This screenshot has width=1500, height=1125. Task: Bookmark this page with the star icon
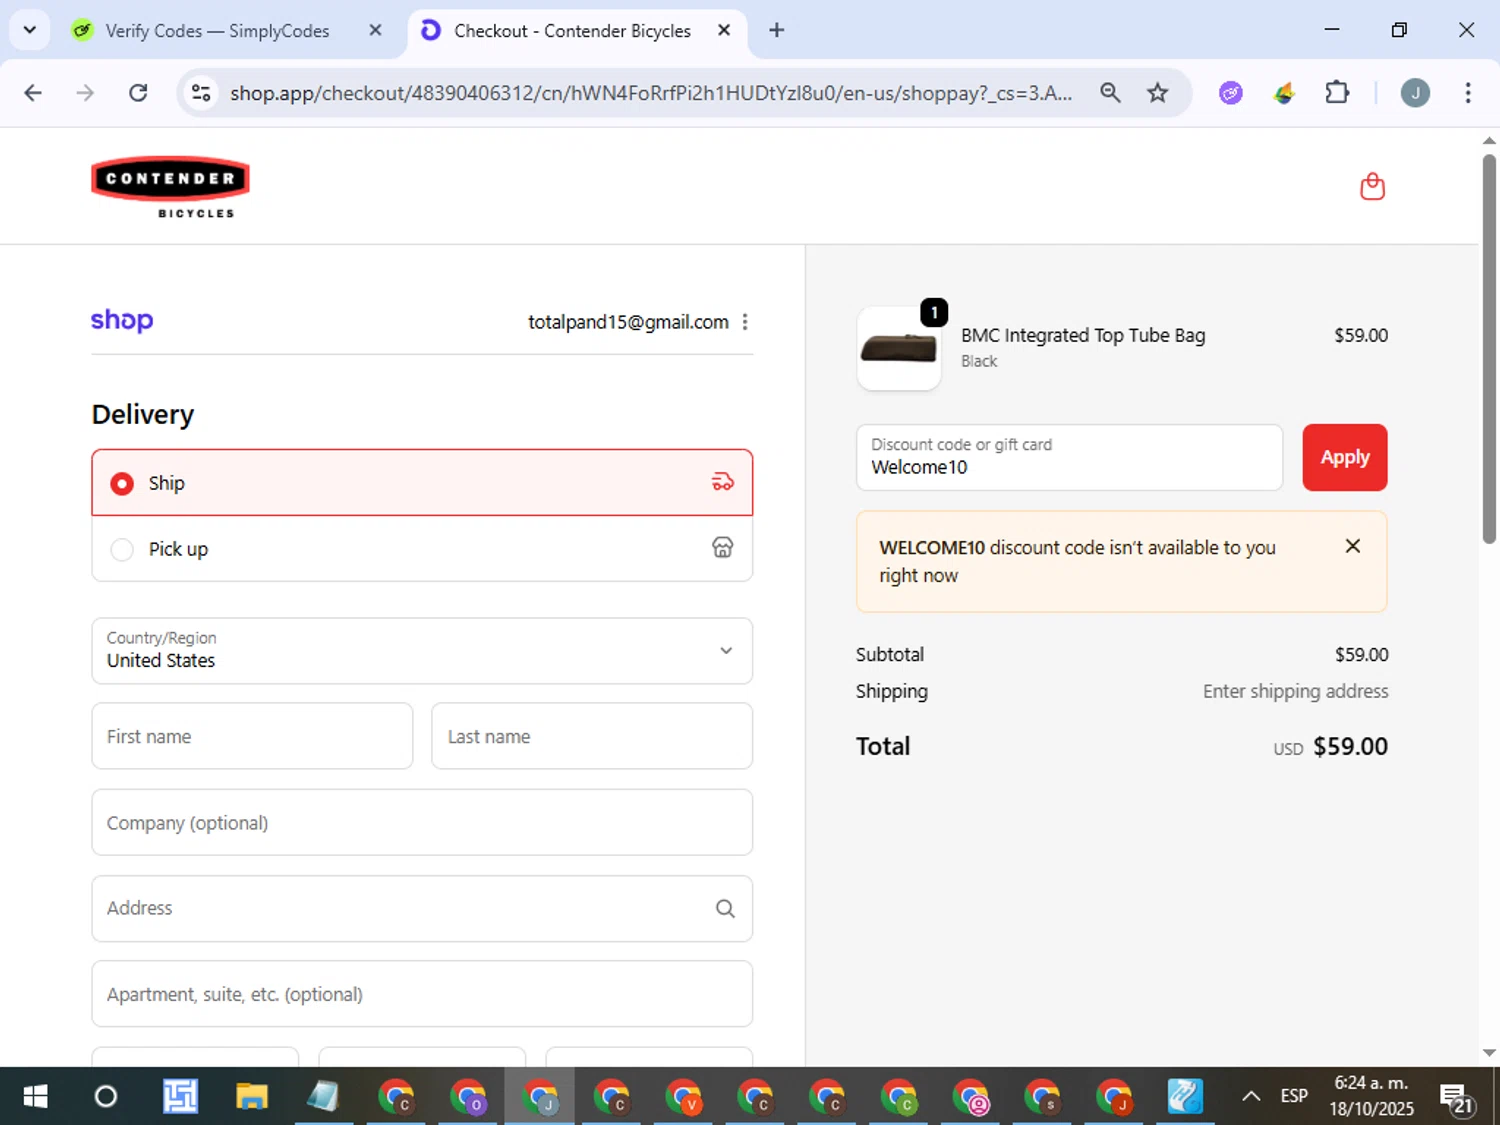point(1157,93)
